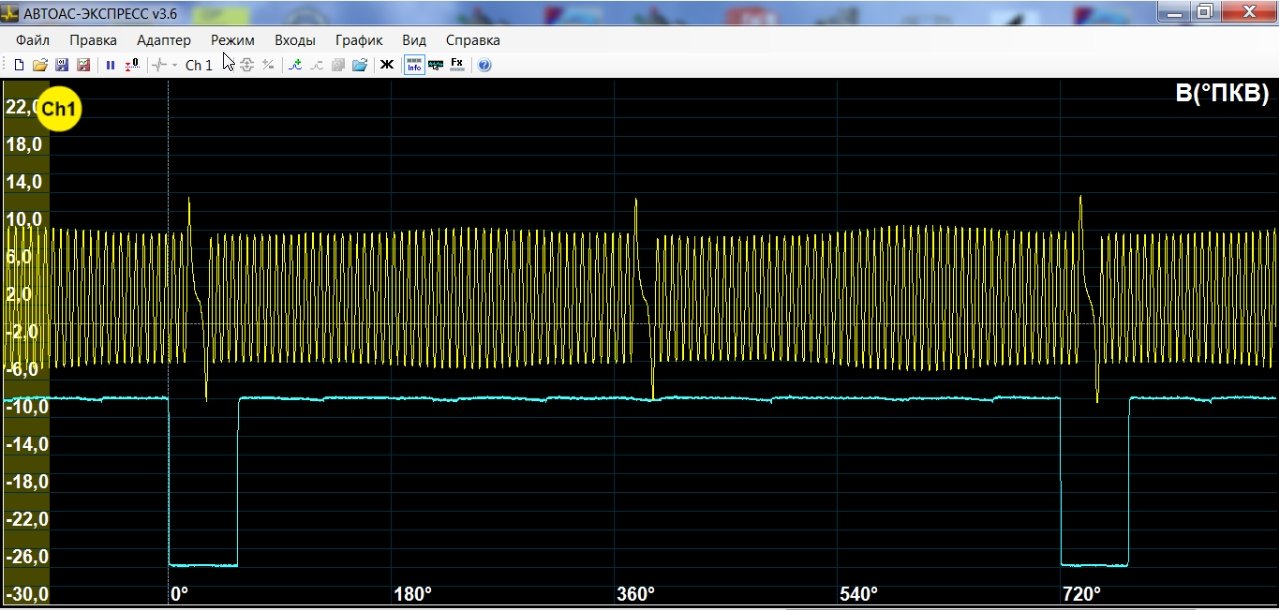Click the Fx functions icon
The image size is (1279, 610).
point(457,65)
